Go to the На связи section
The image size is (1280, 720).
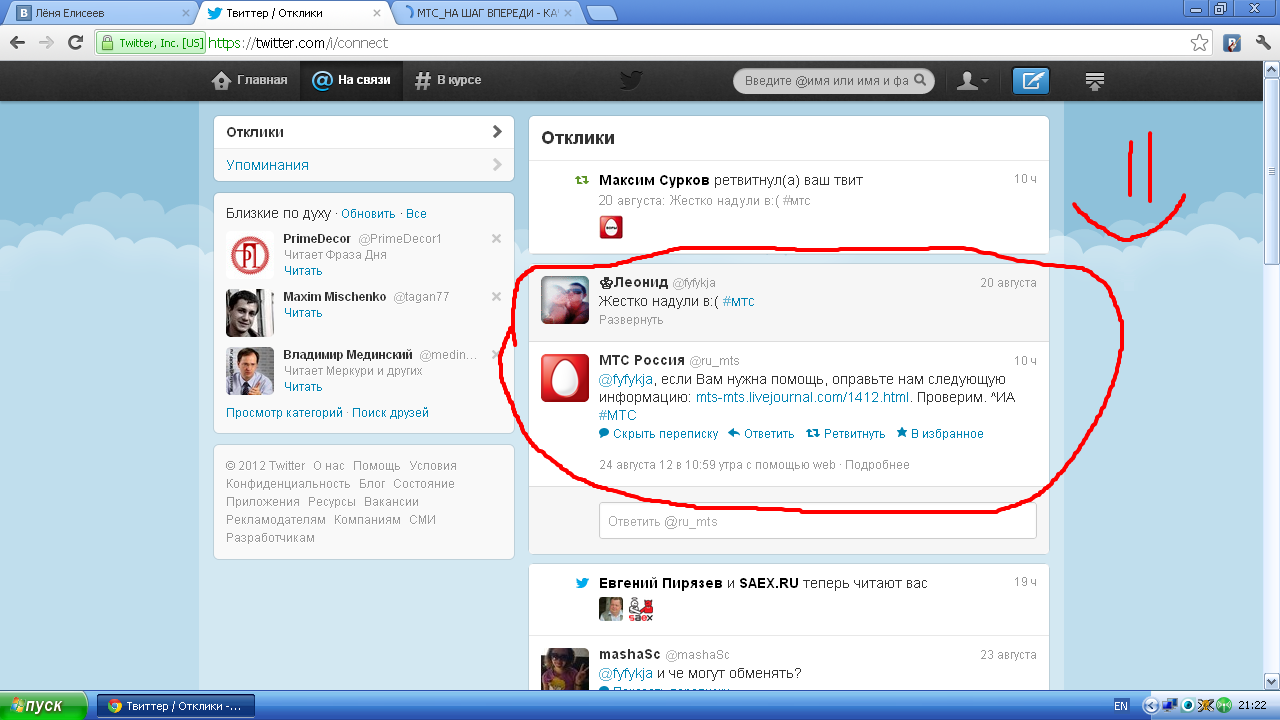click(x=351, y=81)
